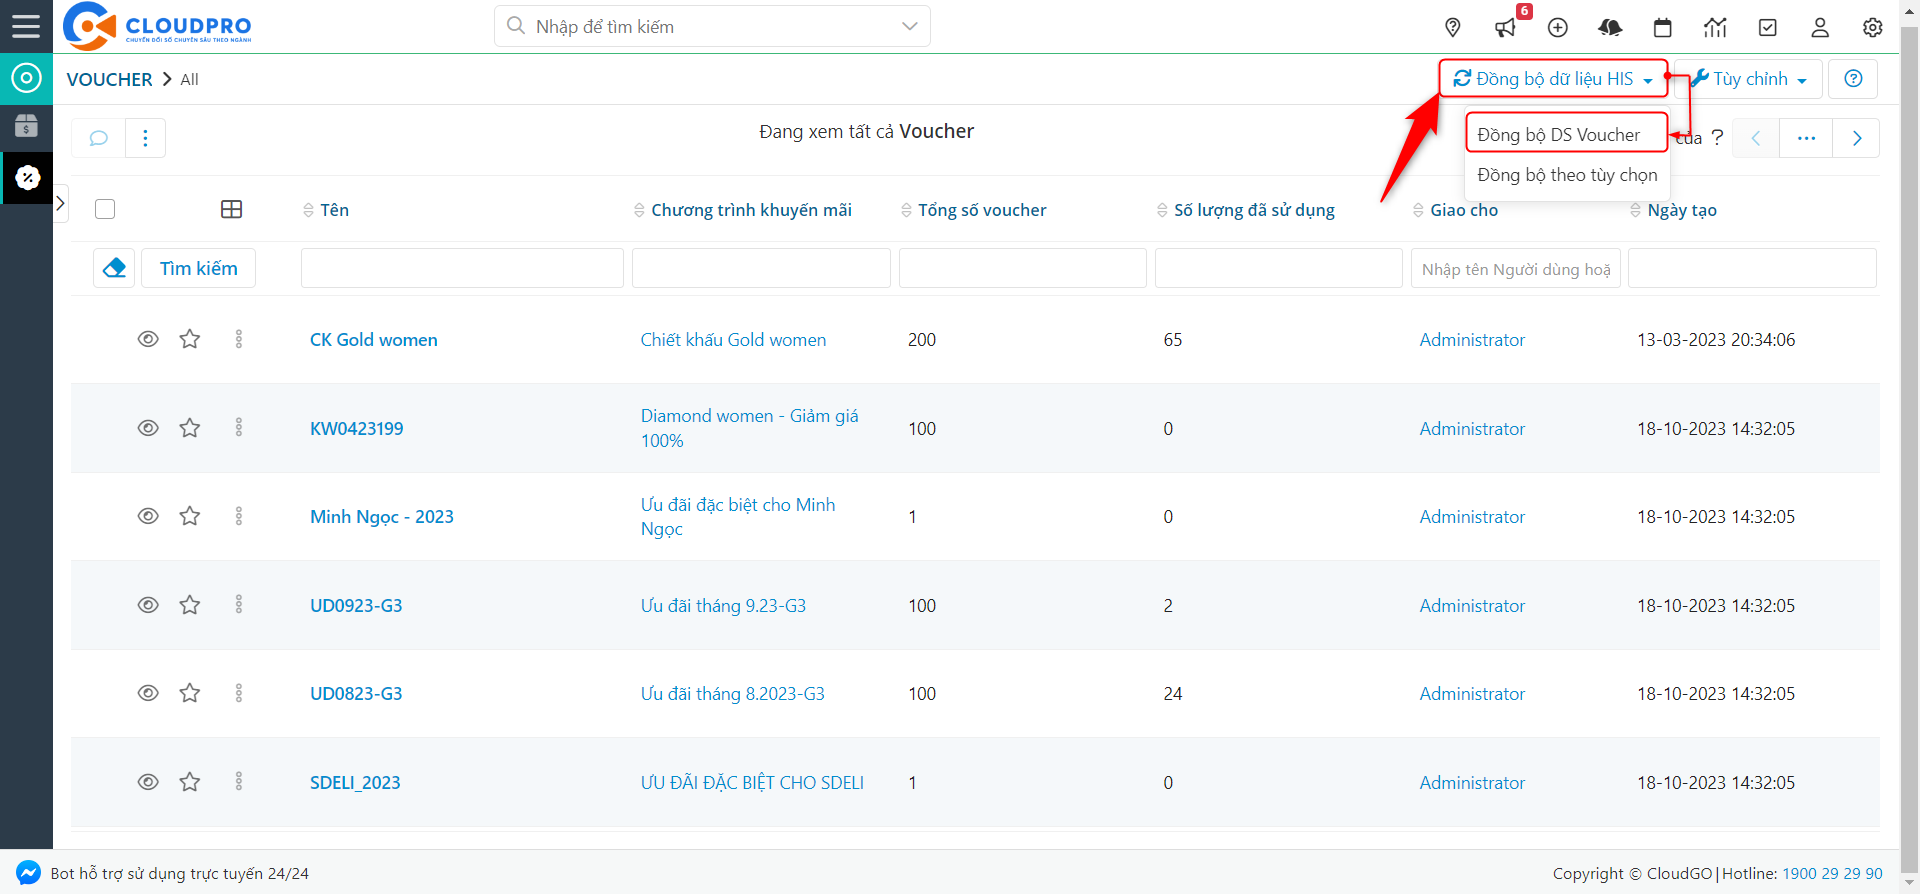Select Đồng bộ DS Voucher menu item

[x=1567, y=134]
